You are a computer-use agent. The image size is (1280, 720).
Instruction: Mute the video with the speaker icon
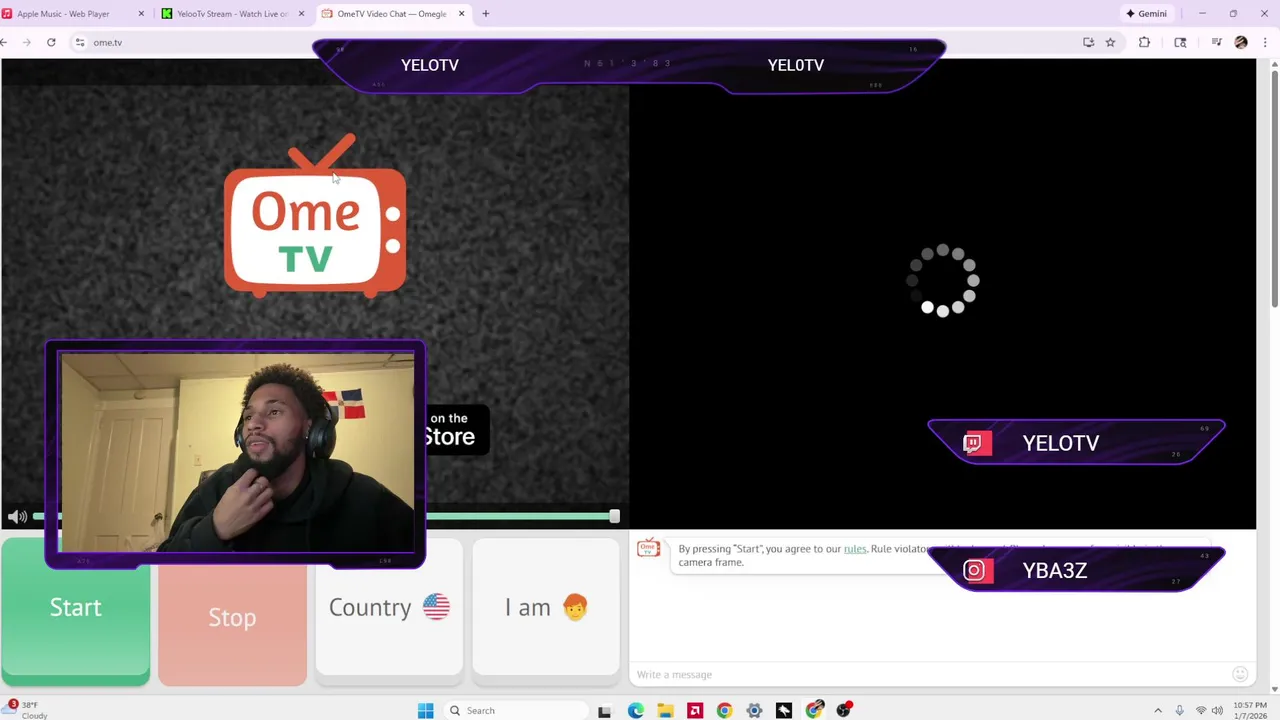17,517
